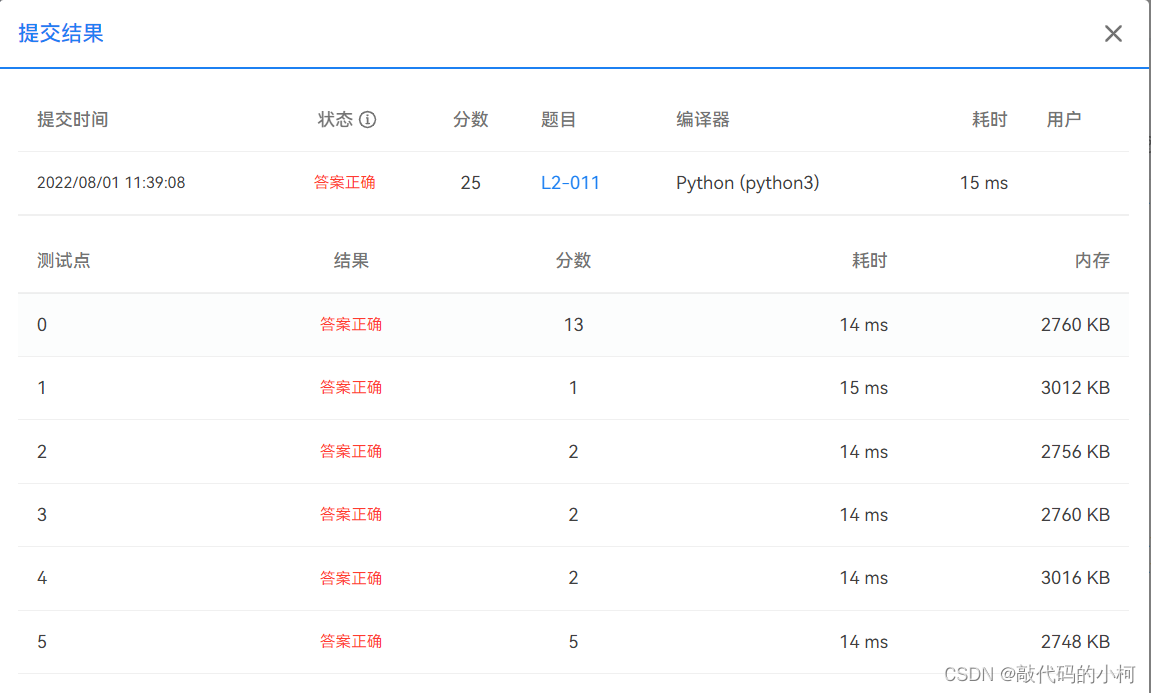Image resolution: width=1151 pixels, height=693 pixels.
Task: Select the 耗时 column header
Action: [990, 119]
